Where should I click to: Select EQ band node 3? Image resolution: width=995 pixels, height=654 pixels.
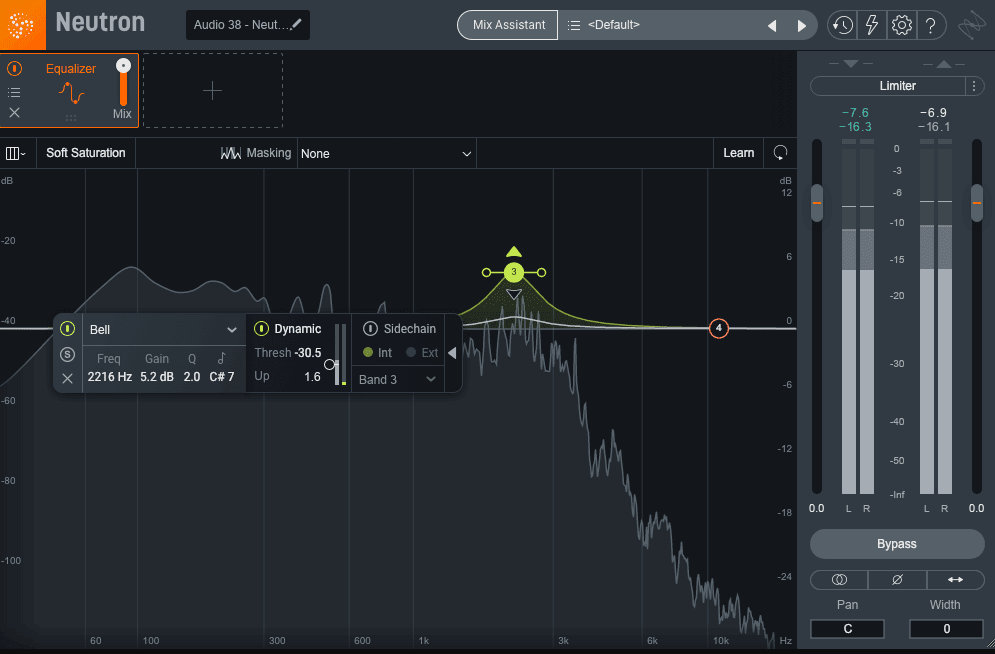coord(514,272)
